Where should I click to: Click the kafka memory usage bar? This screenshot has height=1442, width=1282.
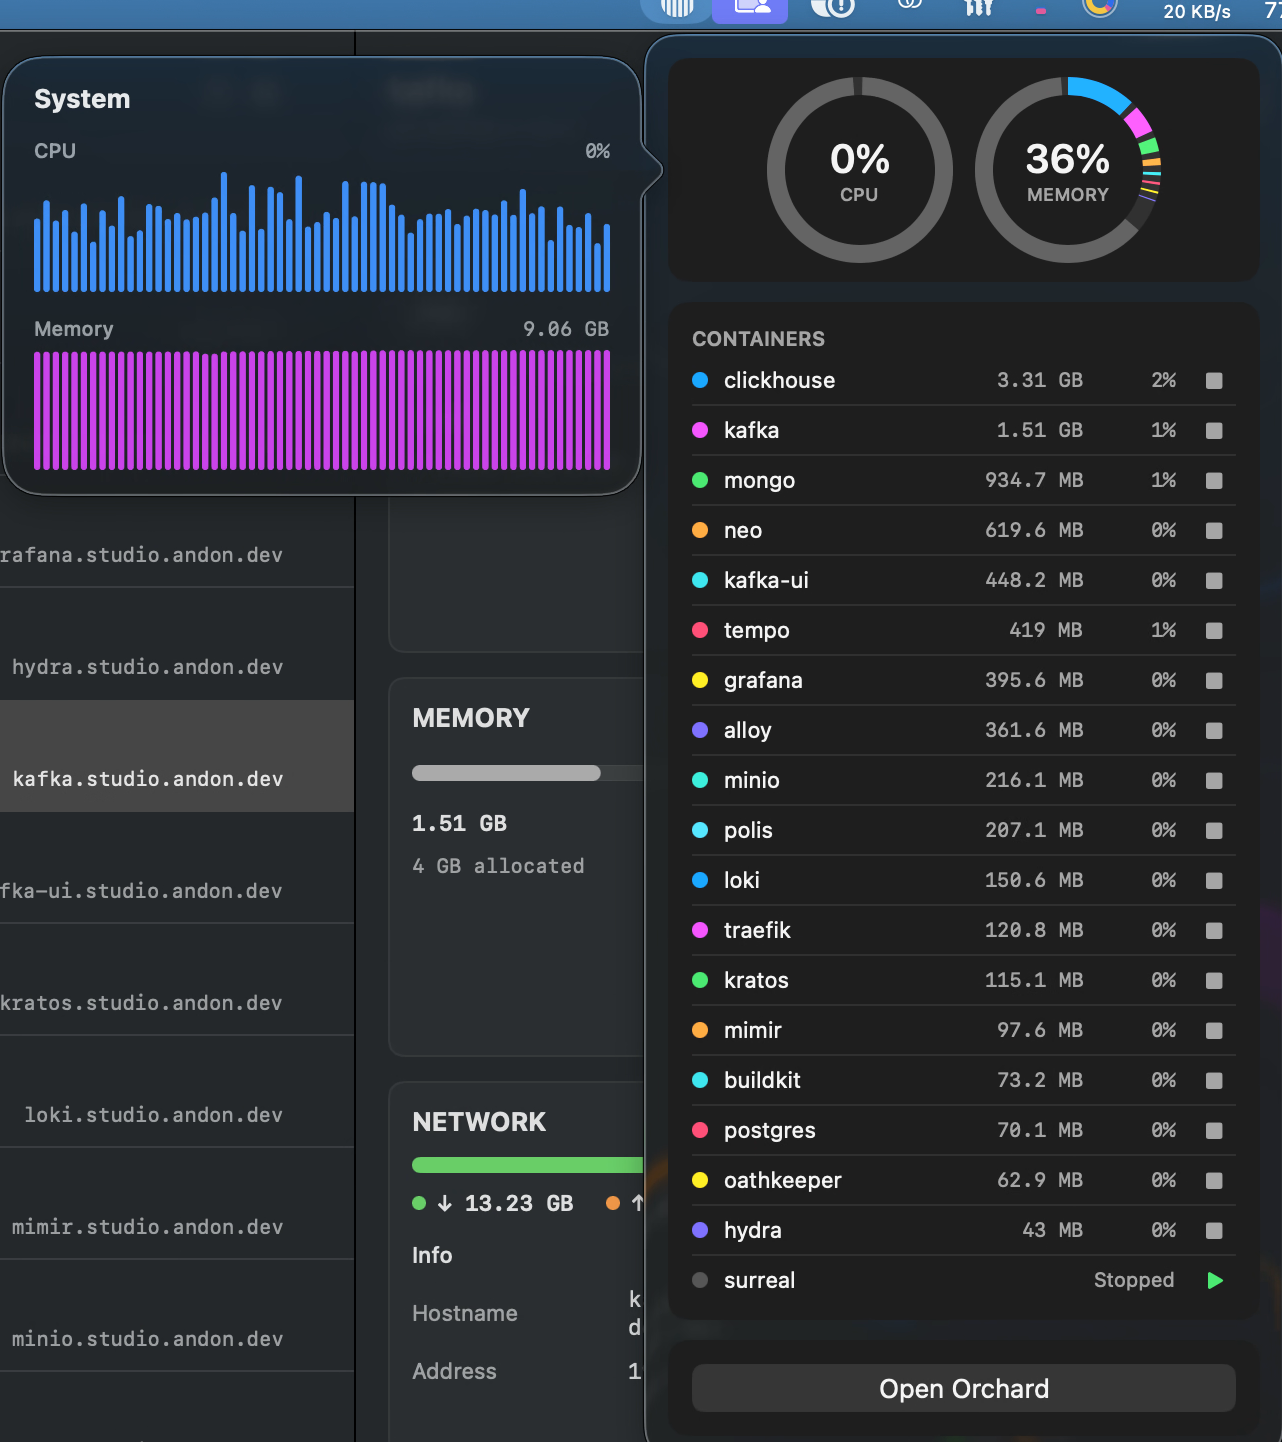point(527,773)
